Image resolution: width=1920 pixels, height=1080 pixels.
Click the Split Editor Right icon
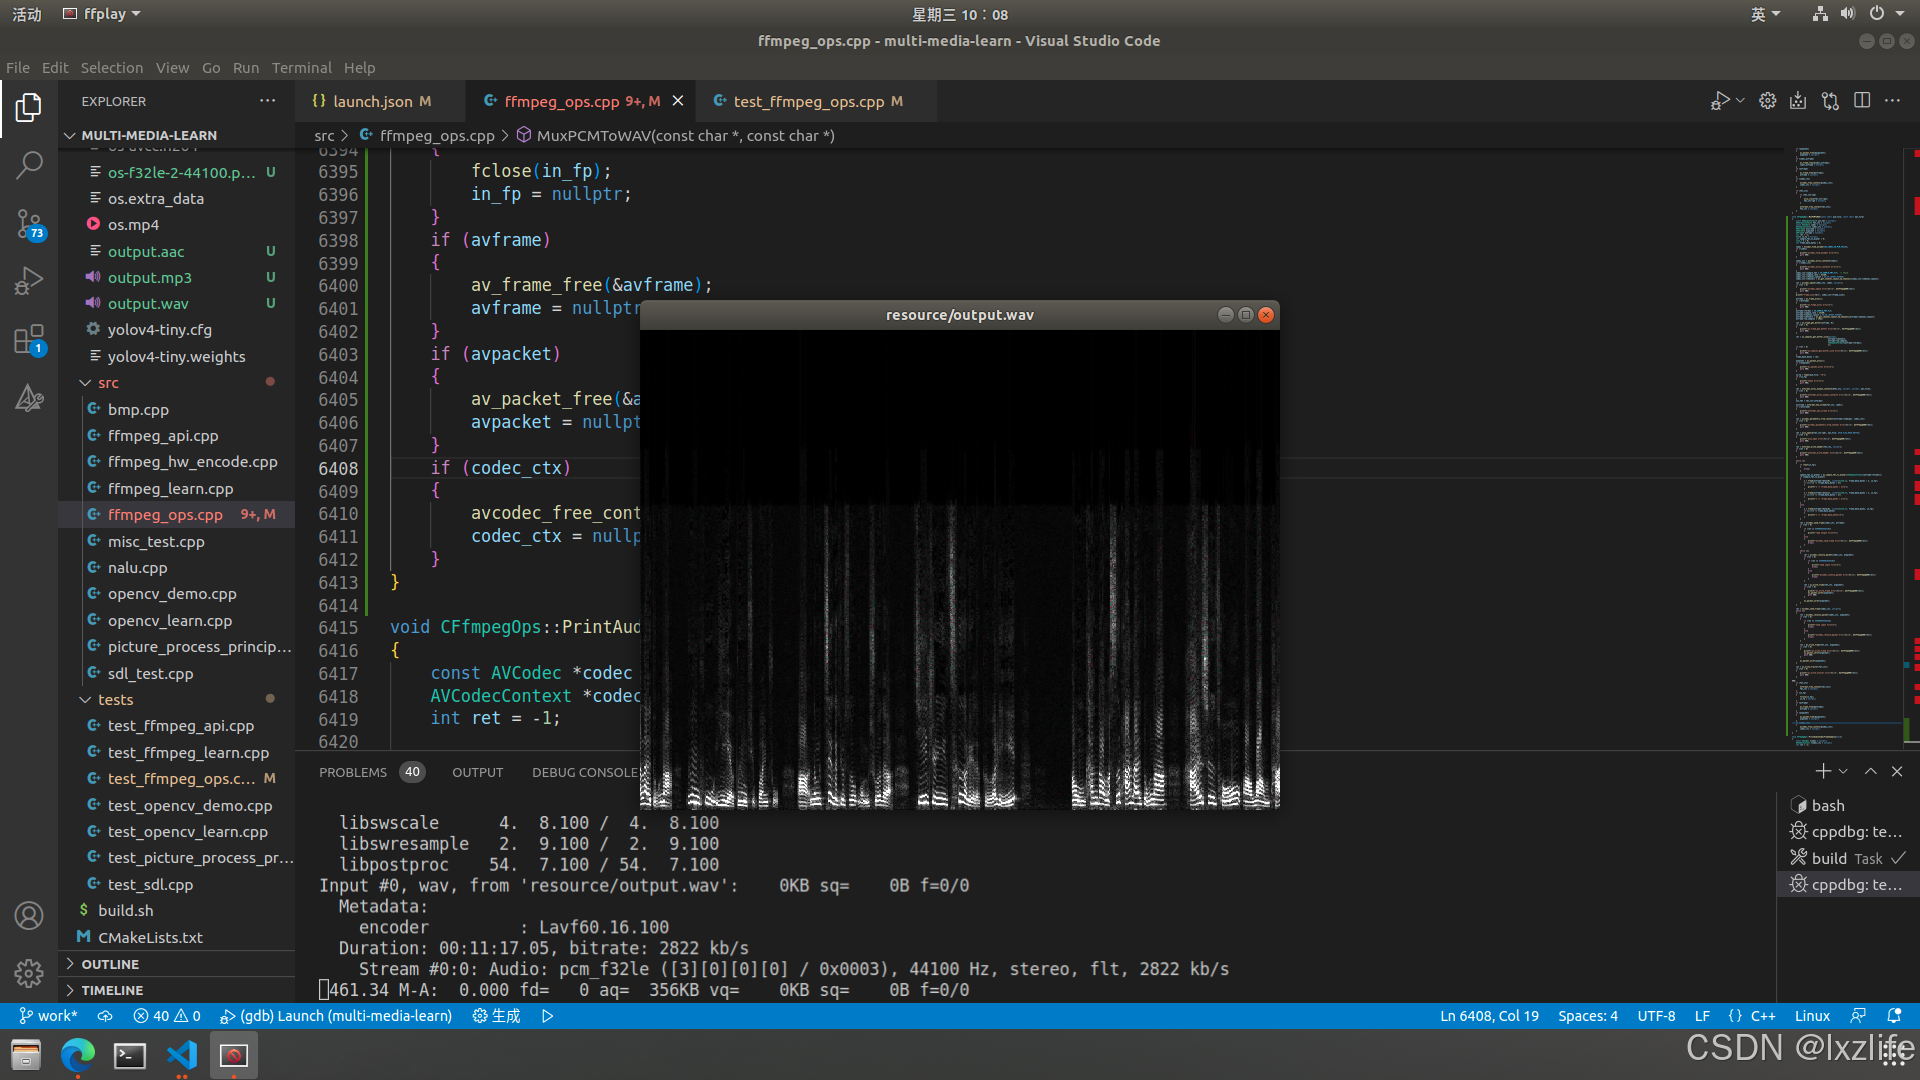1862,101
